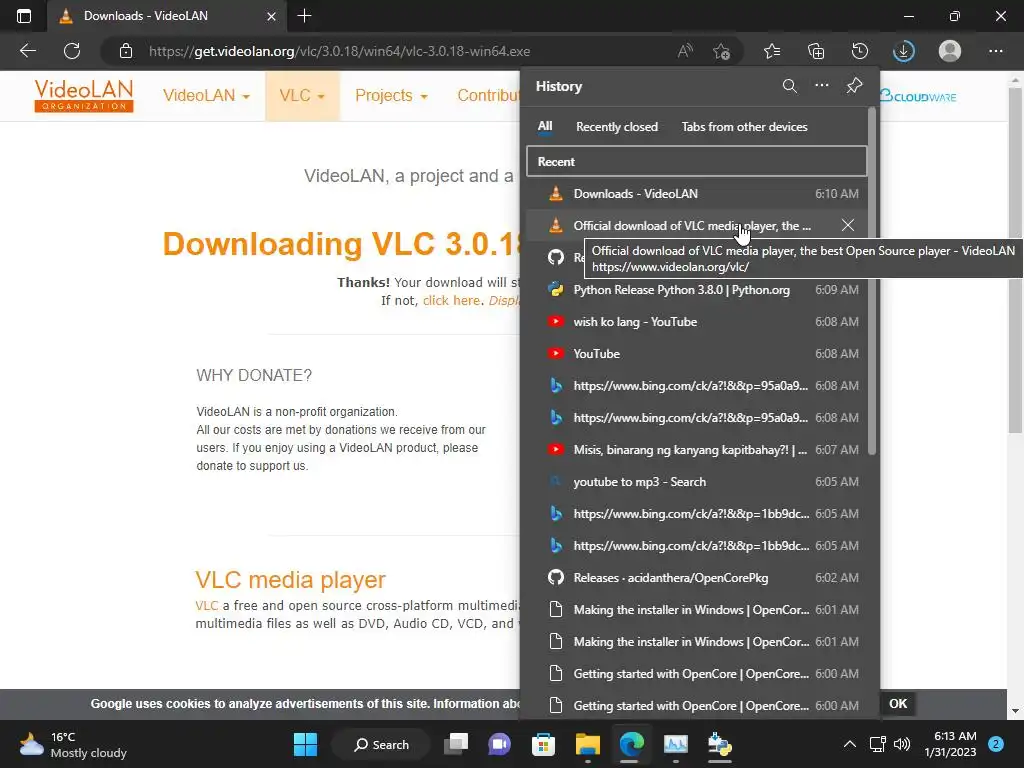Viewport: 1024px width, 768px height.
Task: Click the VideoLAN Organization logo
Action: (84, 96)
